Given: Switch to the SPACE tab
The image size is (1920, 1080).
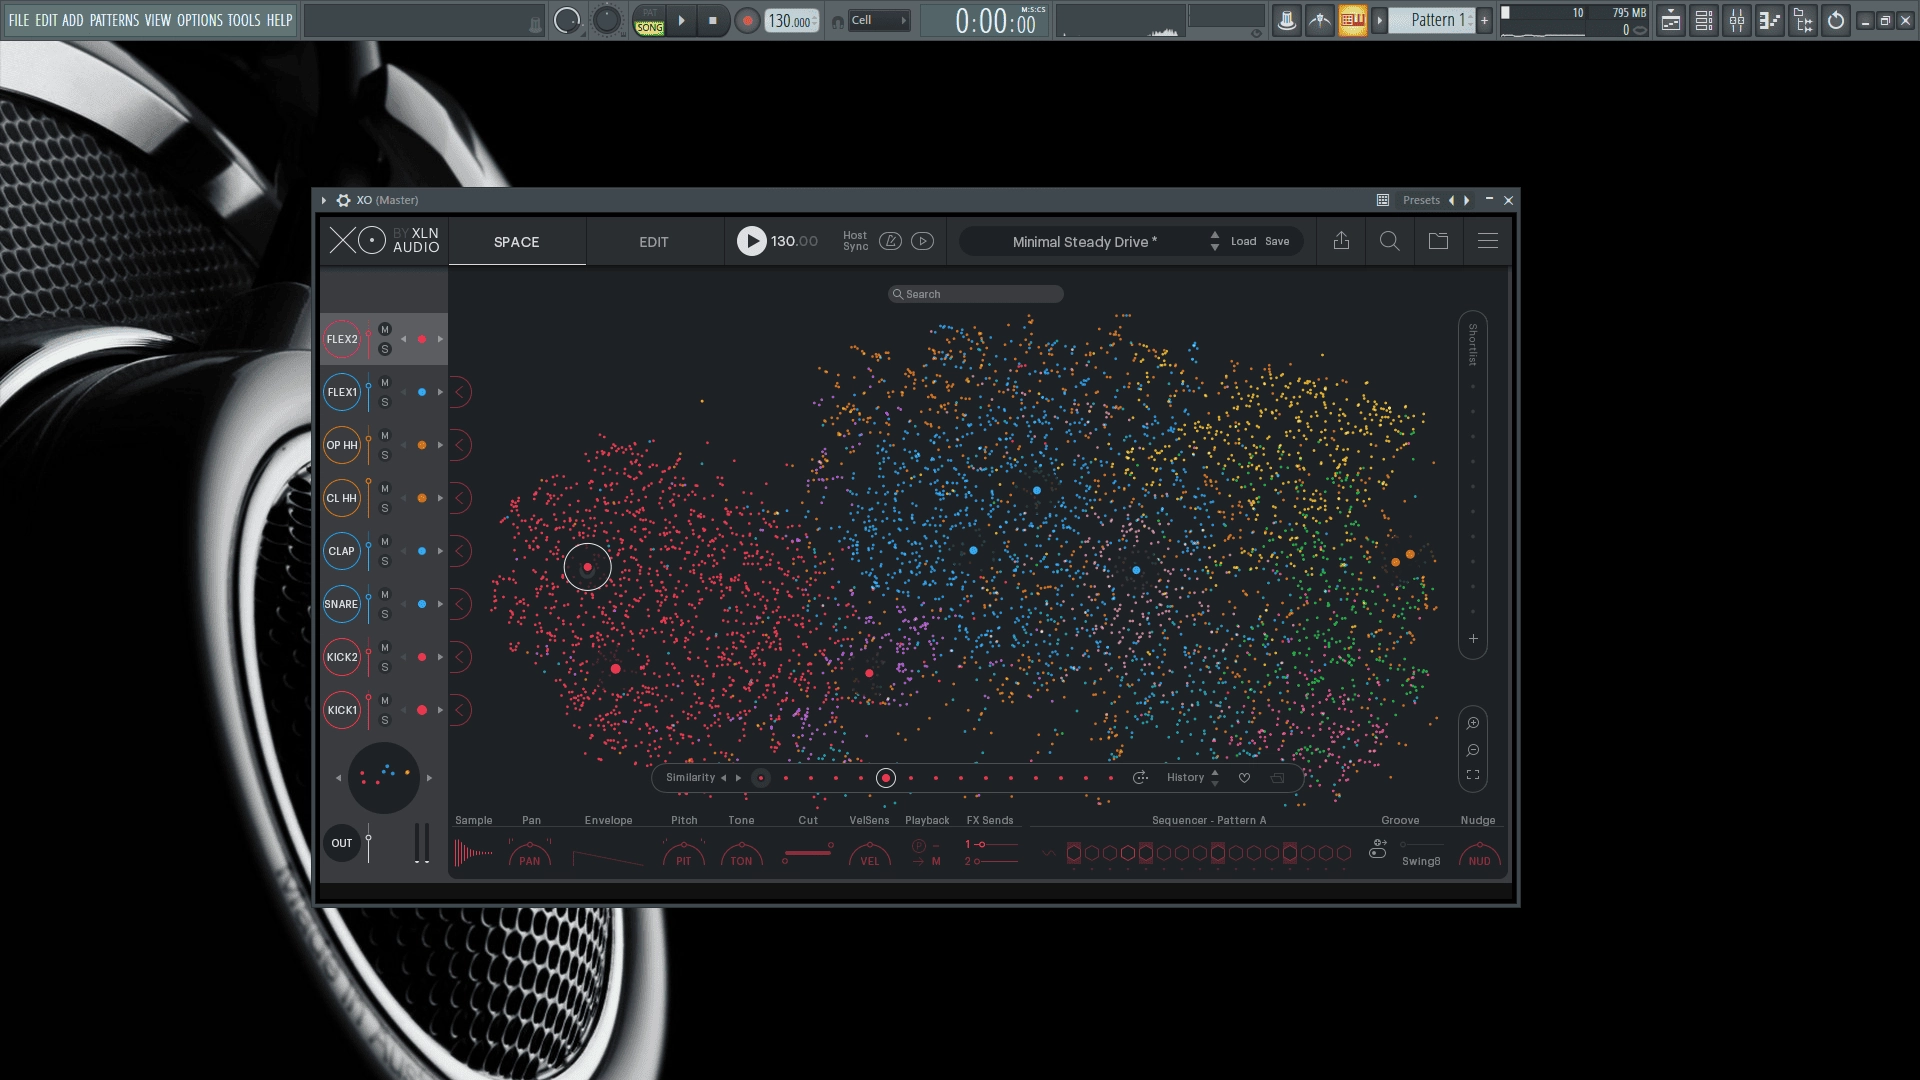Looking at the screenshot, I should 517,242.
